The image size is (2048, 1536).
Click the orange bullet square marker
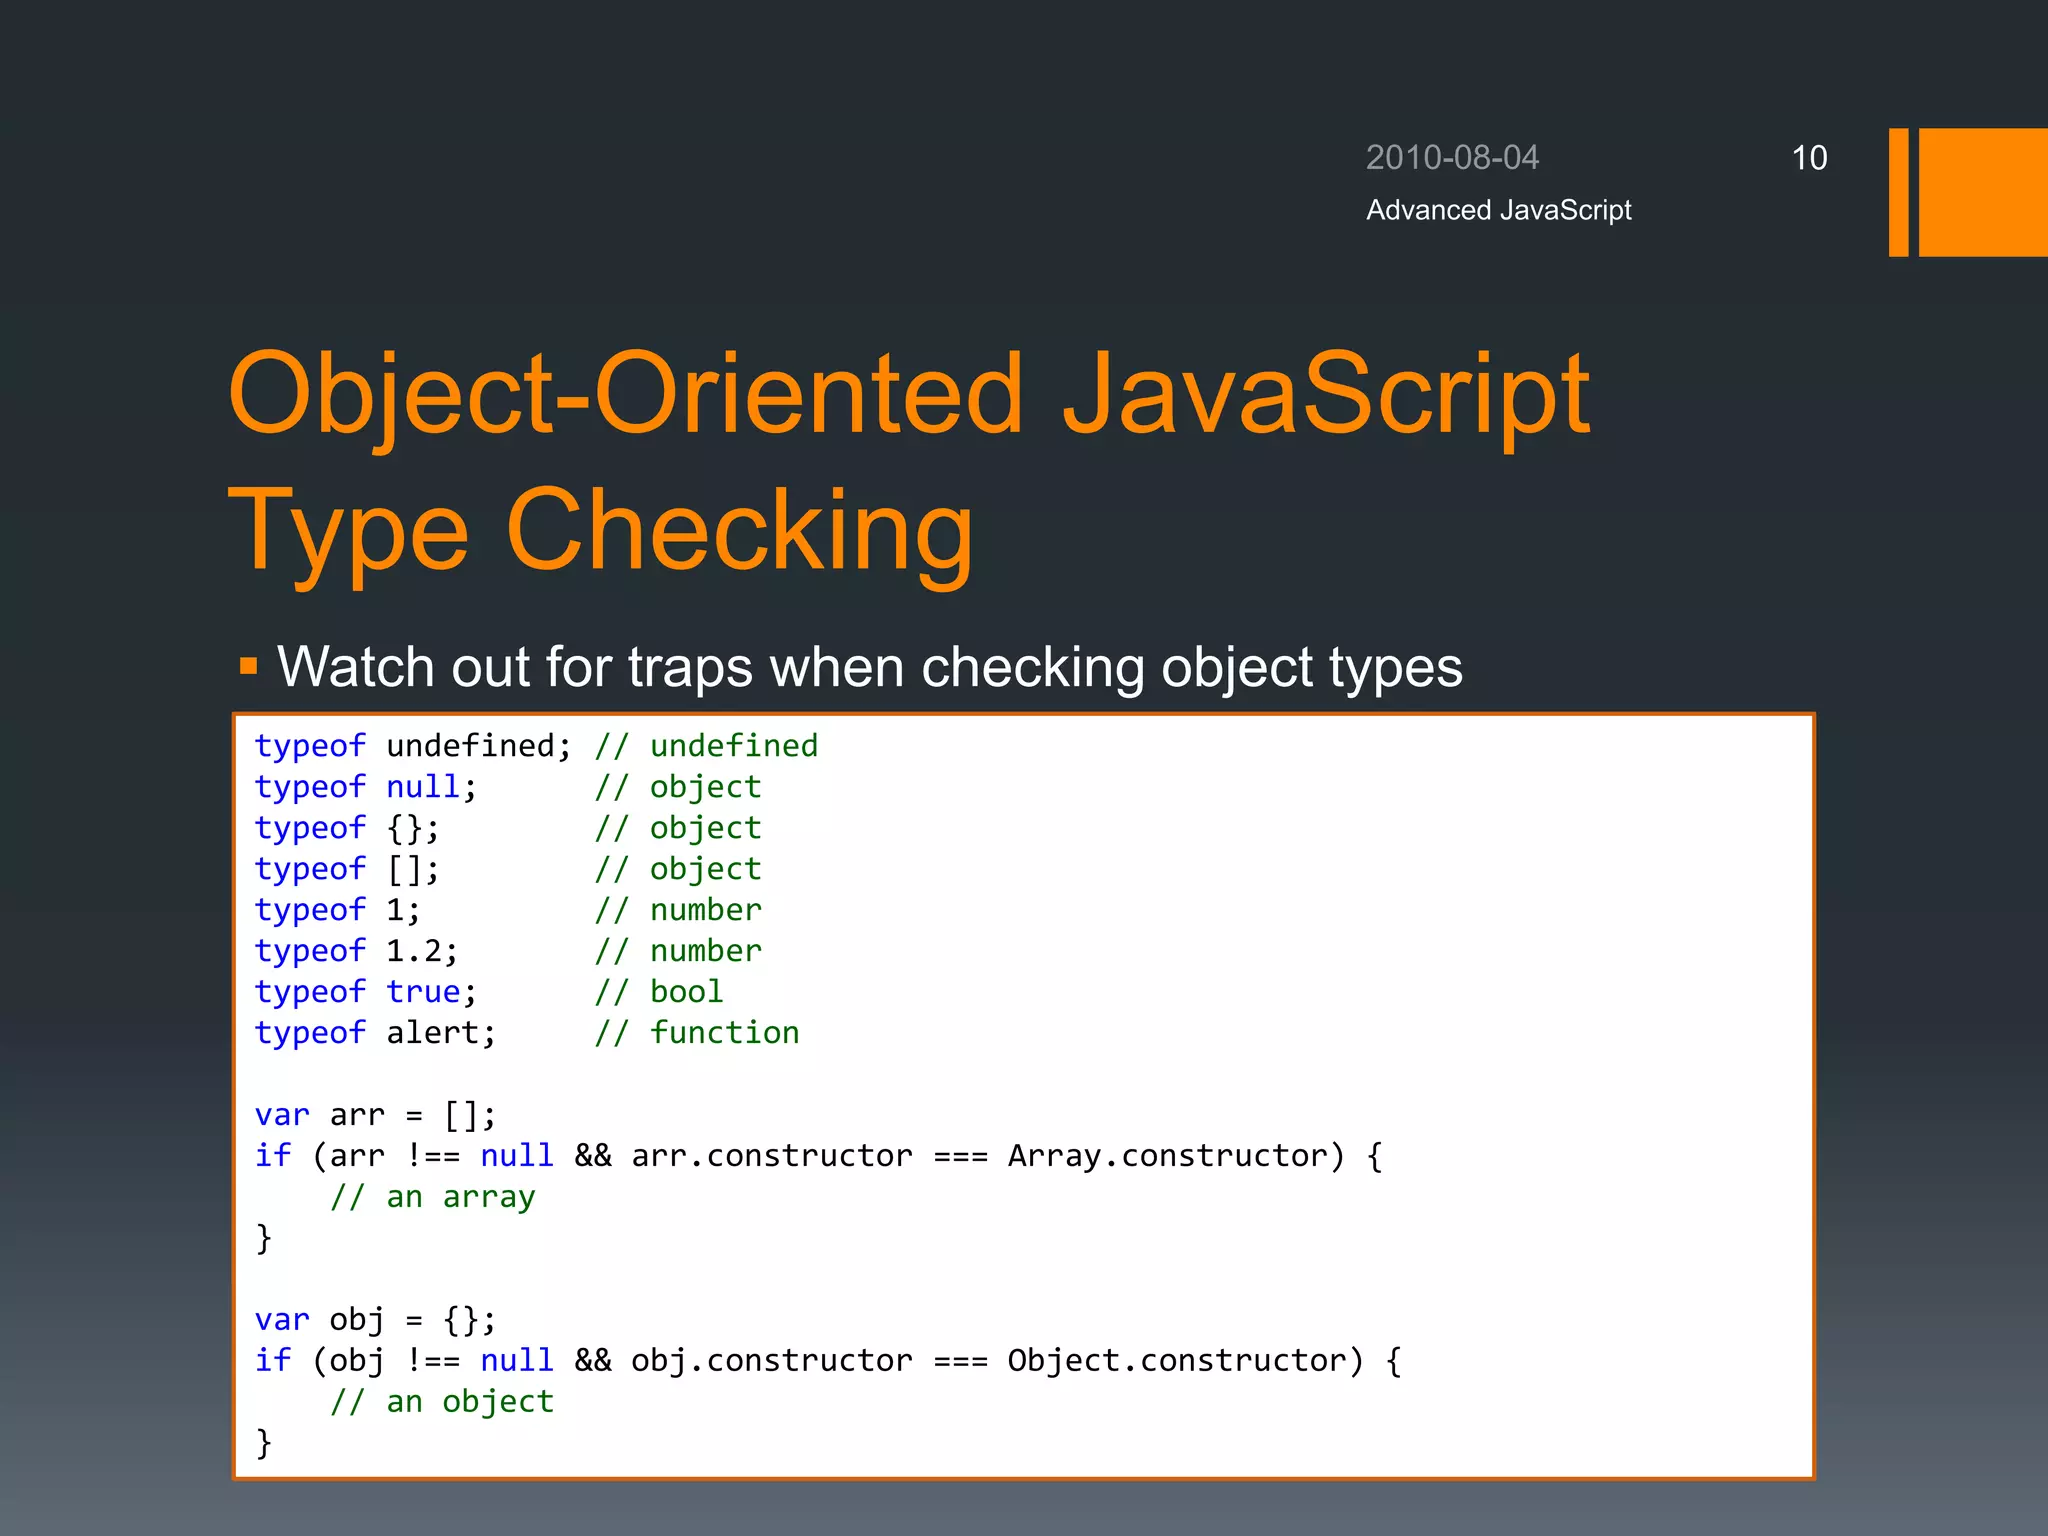(249, 666)
